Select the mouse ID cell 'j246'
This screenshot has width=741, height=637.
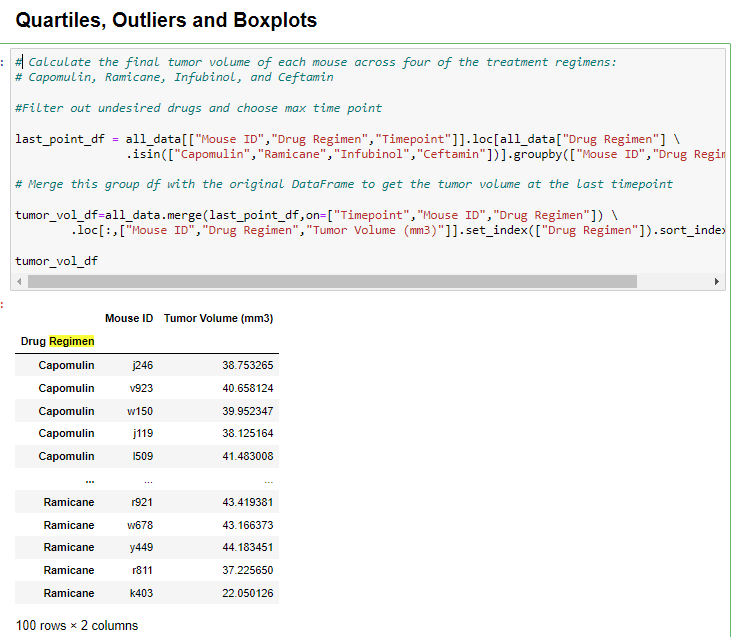[143, 365]
